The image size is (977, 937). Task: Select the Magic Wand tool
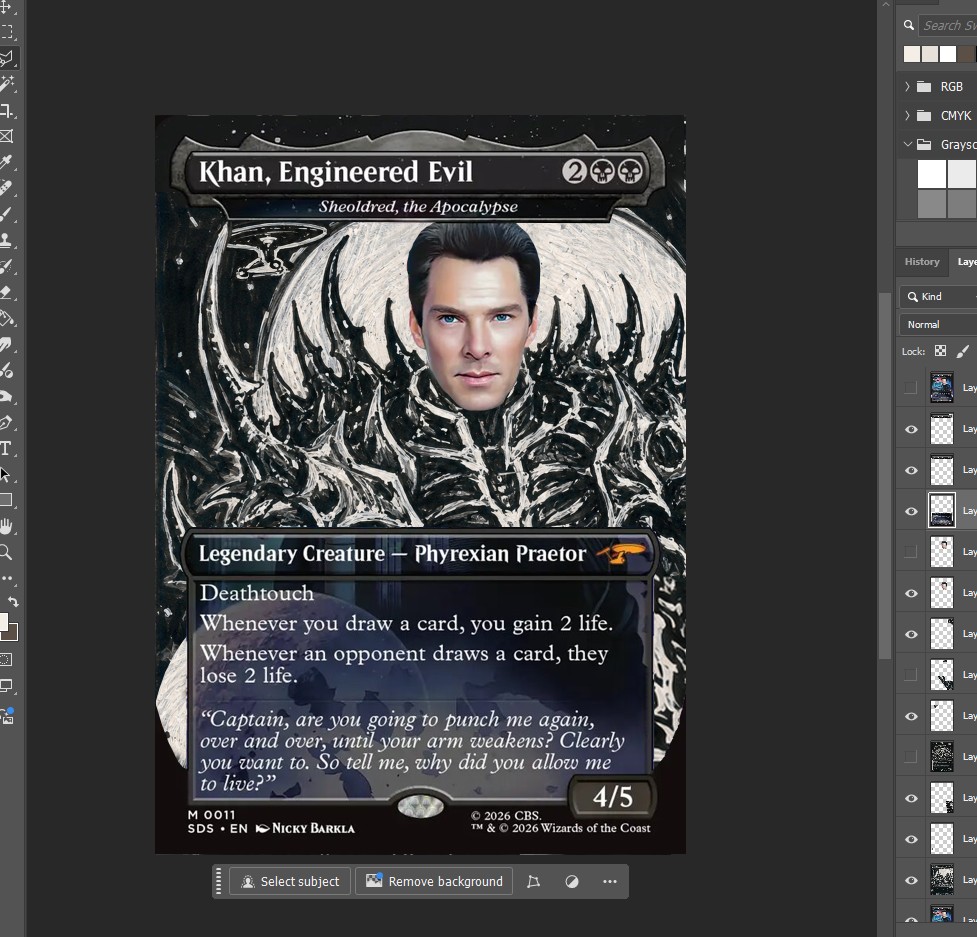point(6,84)
